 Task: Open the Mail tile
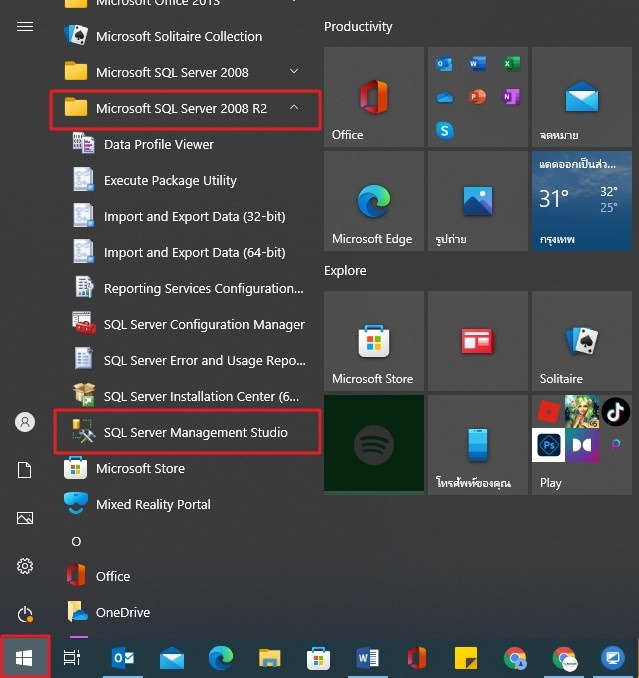coord(582,97)
